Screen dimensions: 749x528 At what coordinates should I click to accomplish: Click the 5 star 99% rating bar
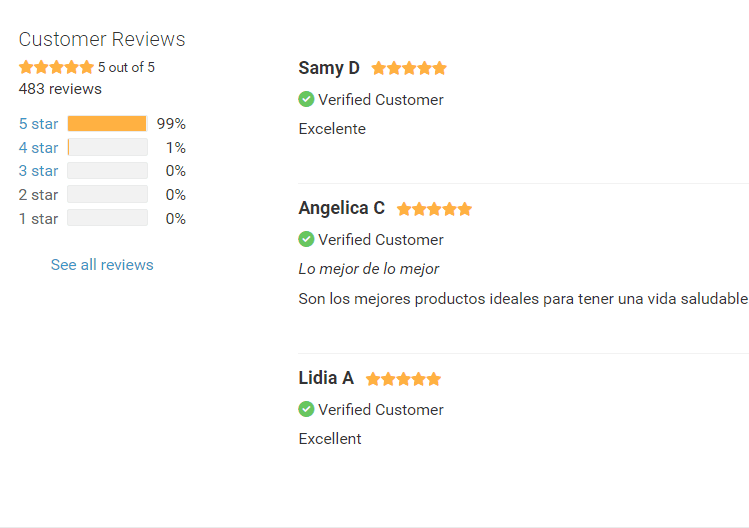(107, 123)
